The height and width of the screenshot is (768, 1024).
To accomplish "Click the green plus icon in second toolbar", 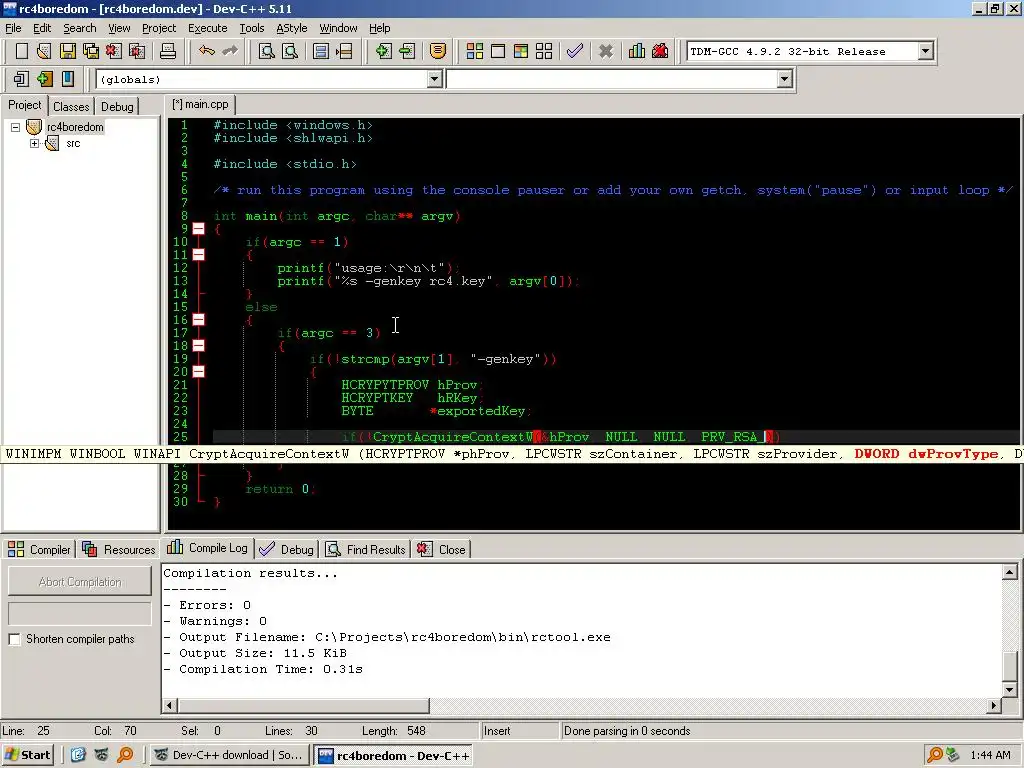I will click(44, 79).
